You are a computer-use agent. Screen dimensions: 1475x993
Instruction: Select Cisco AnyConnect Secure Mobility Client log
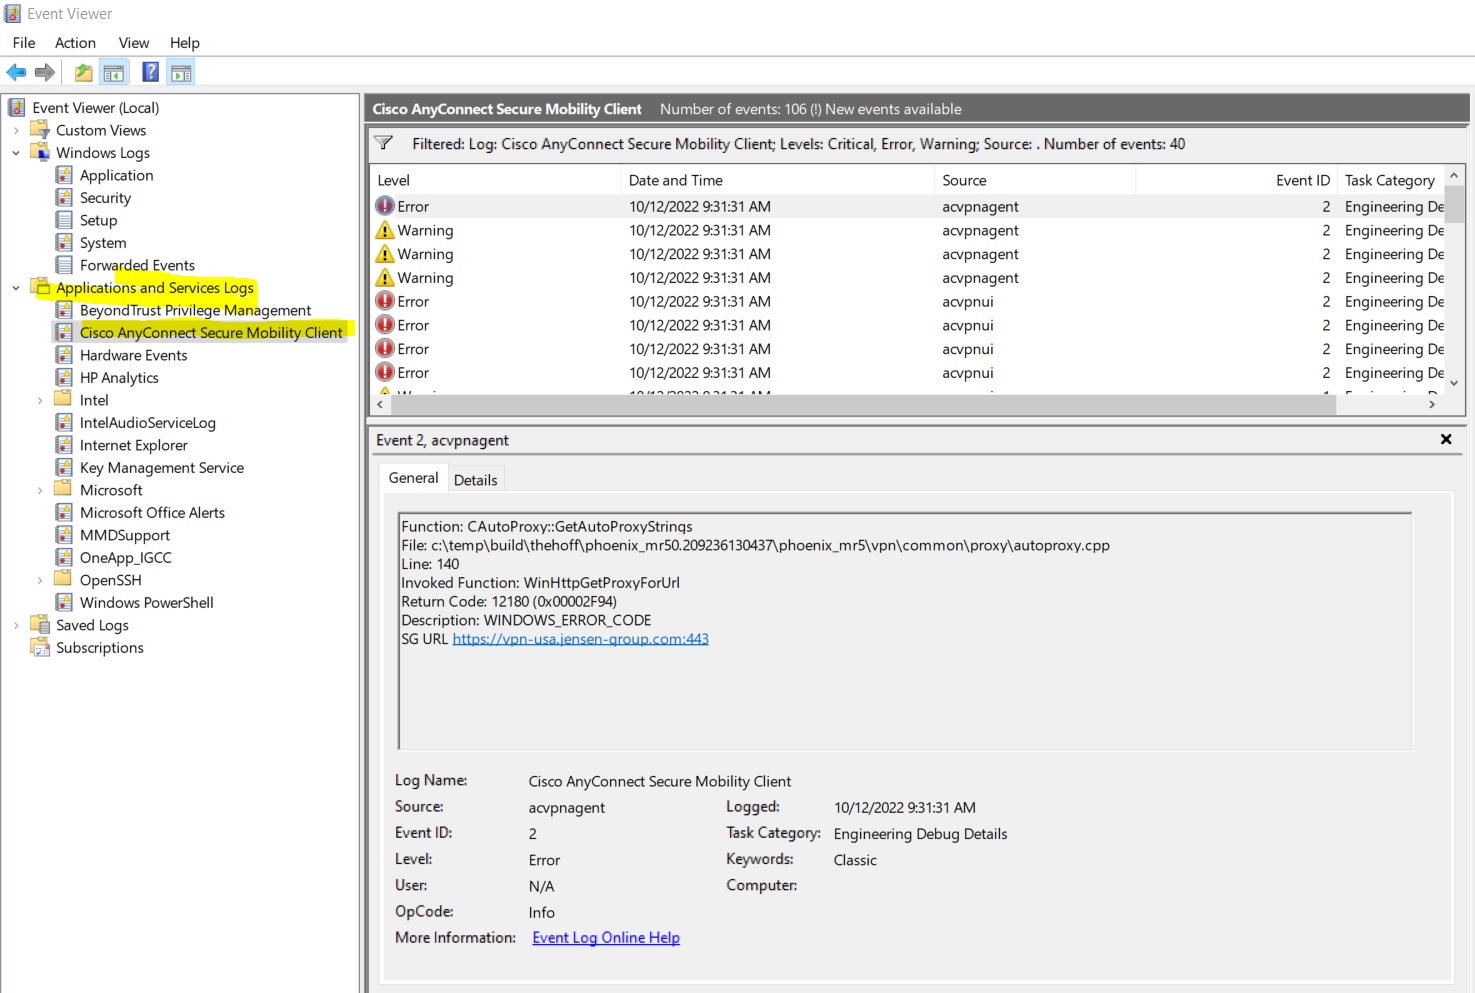point(211,333)
